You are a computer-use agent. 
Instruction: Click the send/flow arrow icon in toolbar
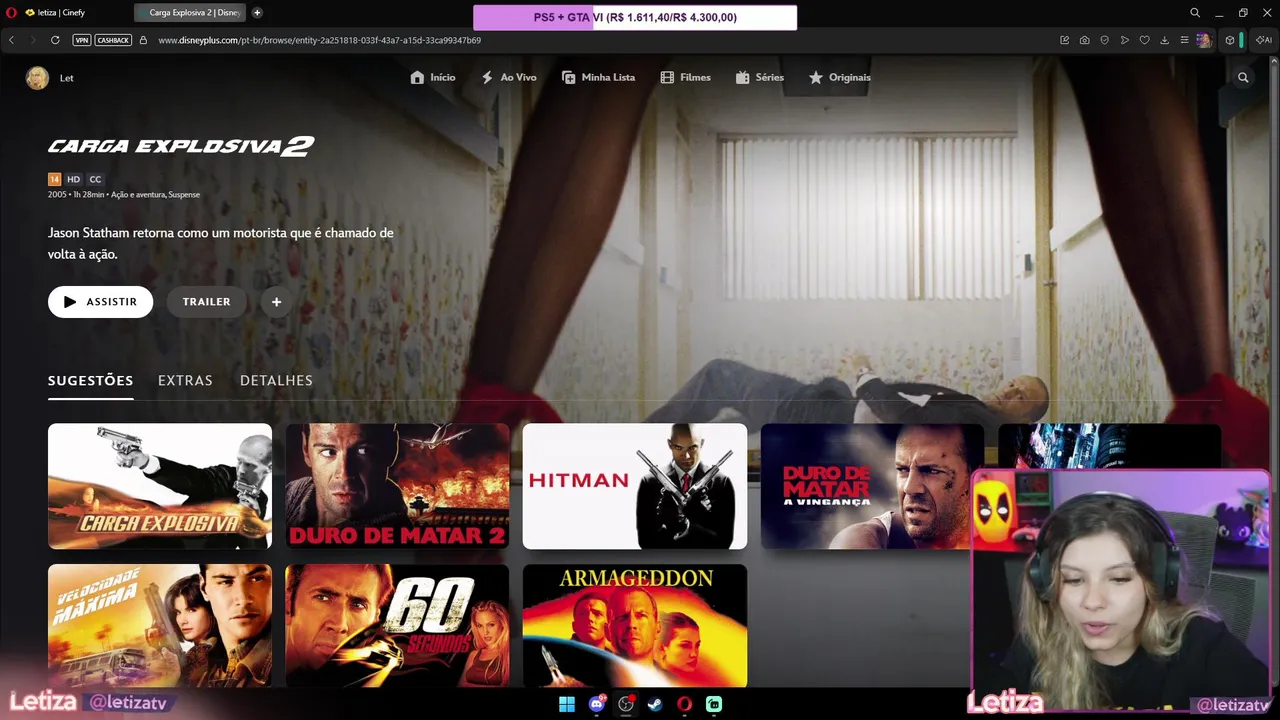[1125, 40]
